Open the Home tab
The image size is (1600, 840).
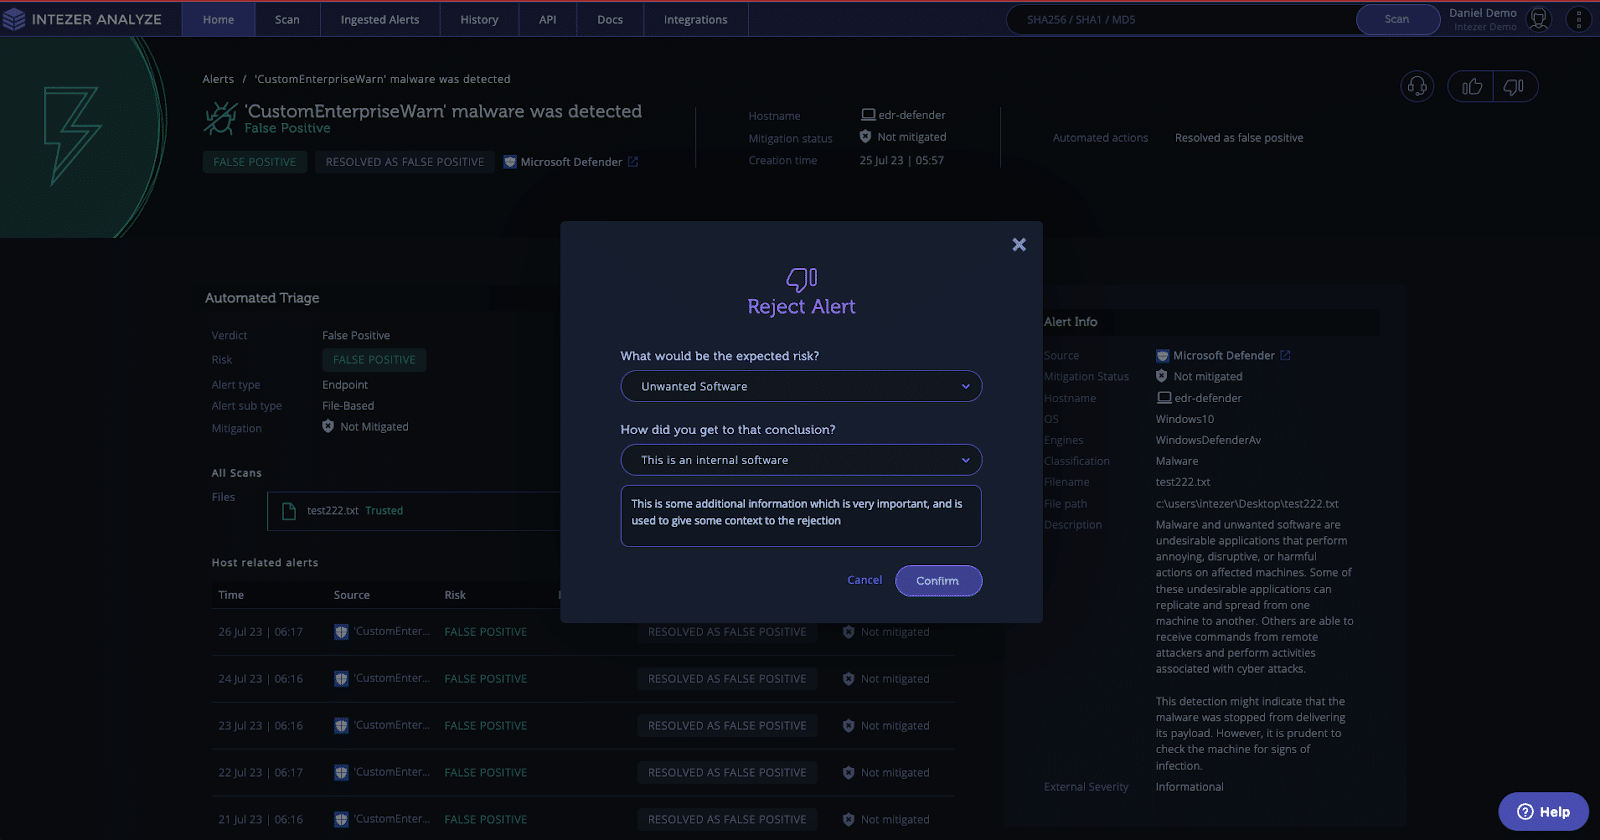pos(218,19)
